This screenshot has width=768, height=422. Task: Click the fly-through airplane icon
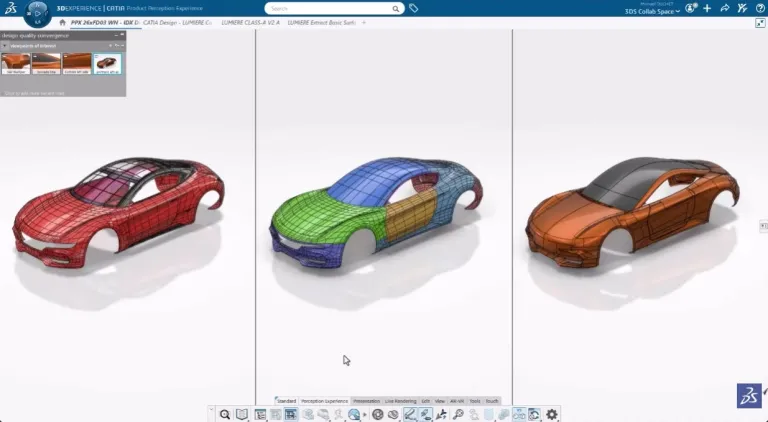(x=442, y=414)
